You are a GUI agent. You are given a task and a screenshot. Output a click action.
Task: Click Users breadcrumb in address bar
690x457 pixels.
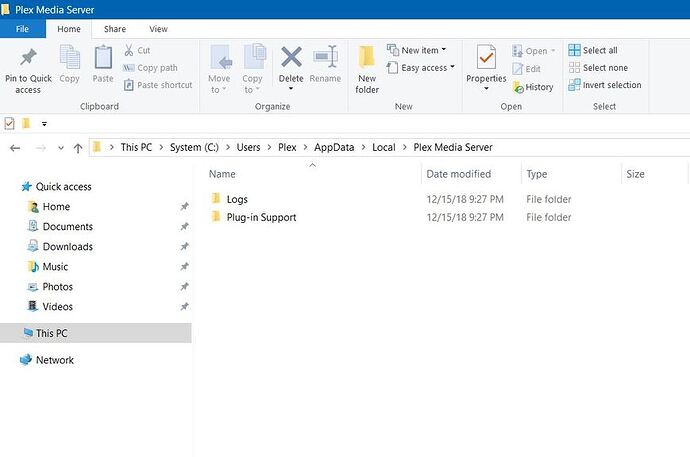pos(248,147)
